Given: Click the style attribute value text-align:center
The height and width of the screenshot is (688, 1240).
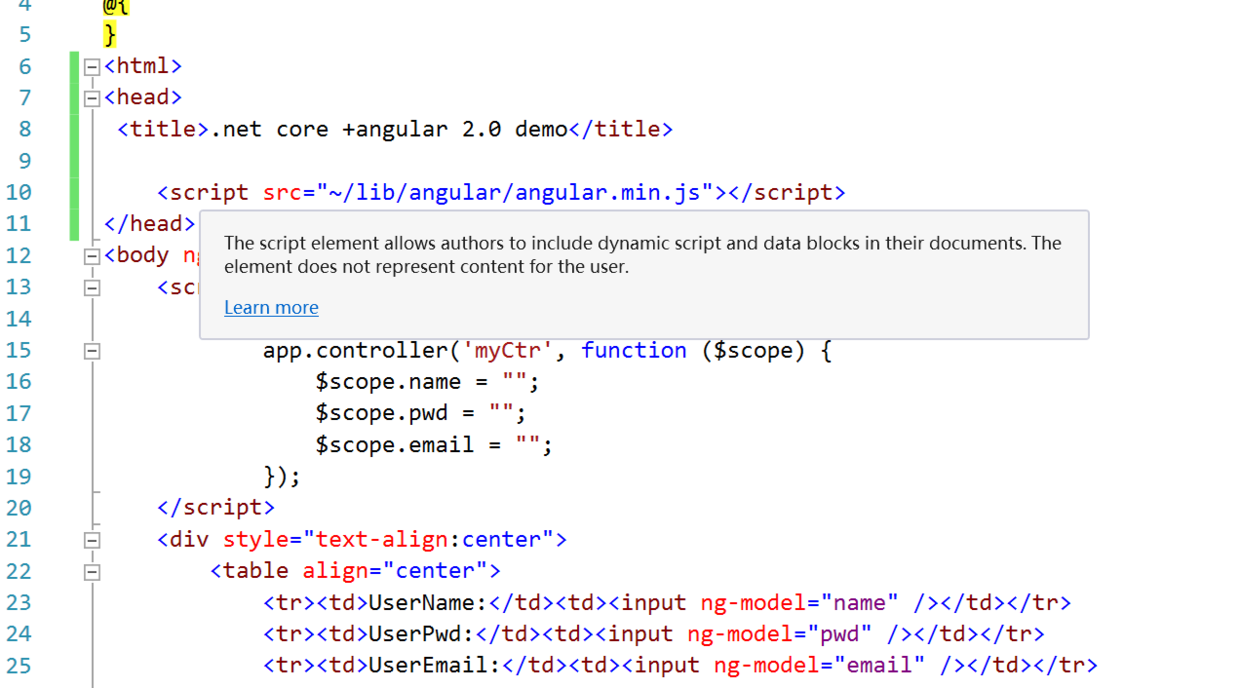Looking at the screenshot, I should (428, 540).
